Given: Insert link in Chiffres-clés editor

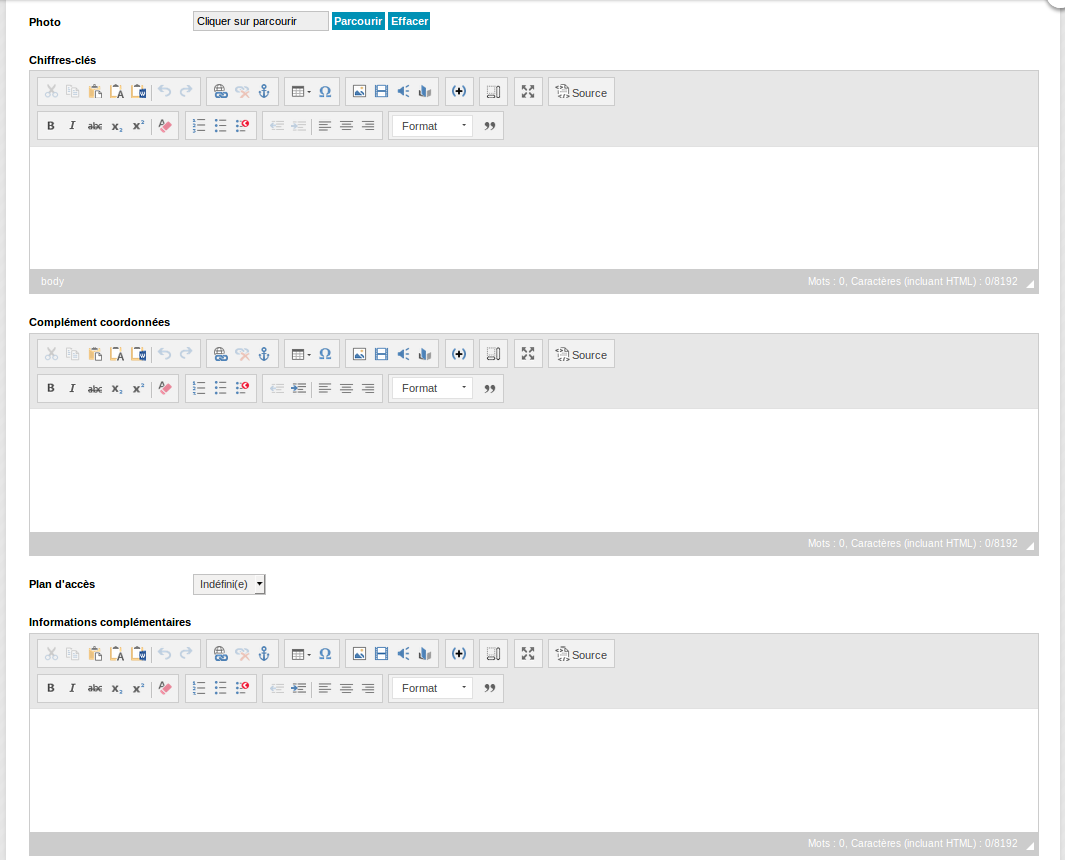Looking at the screenshot, I should 220,91.
